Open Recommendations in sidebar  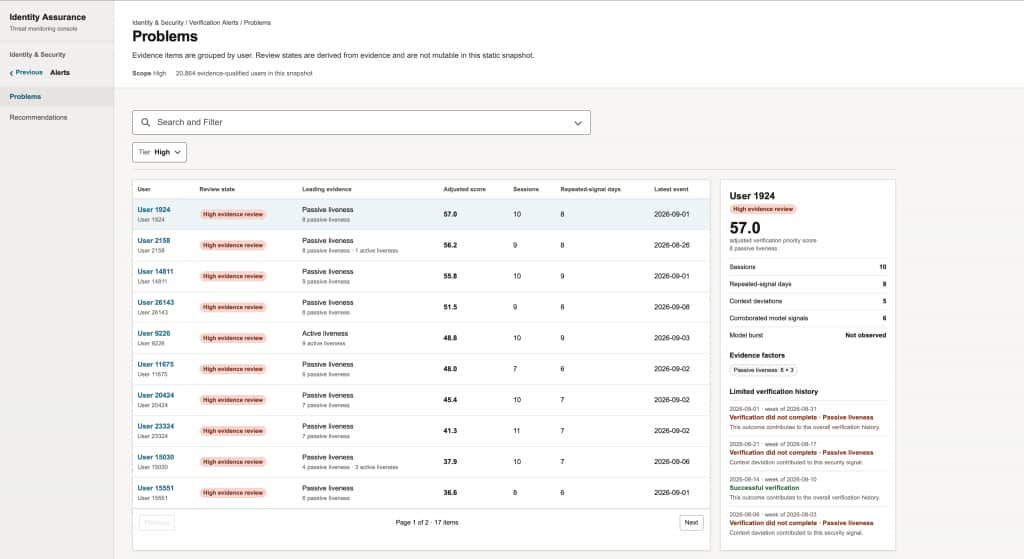39,118
